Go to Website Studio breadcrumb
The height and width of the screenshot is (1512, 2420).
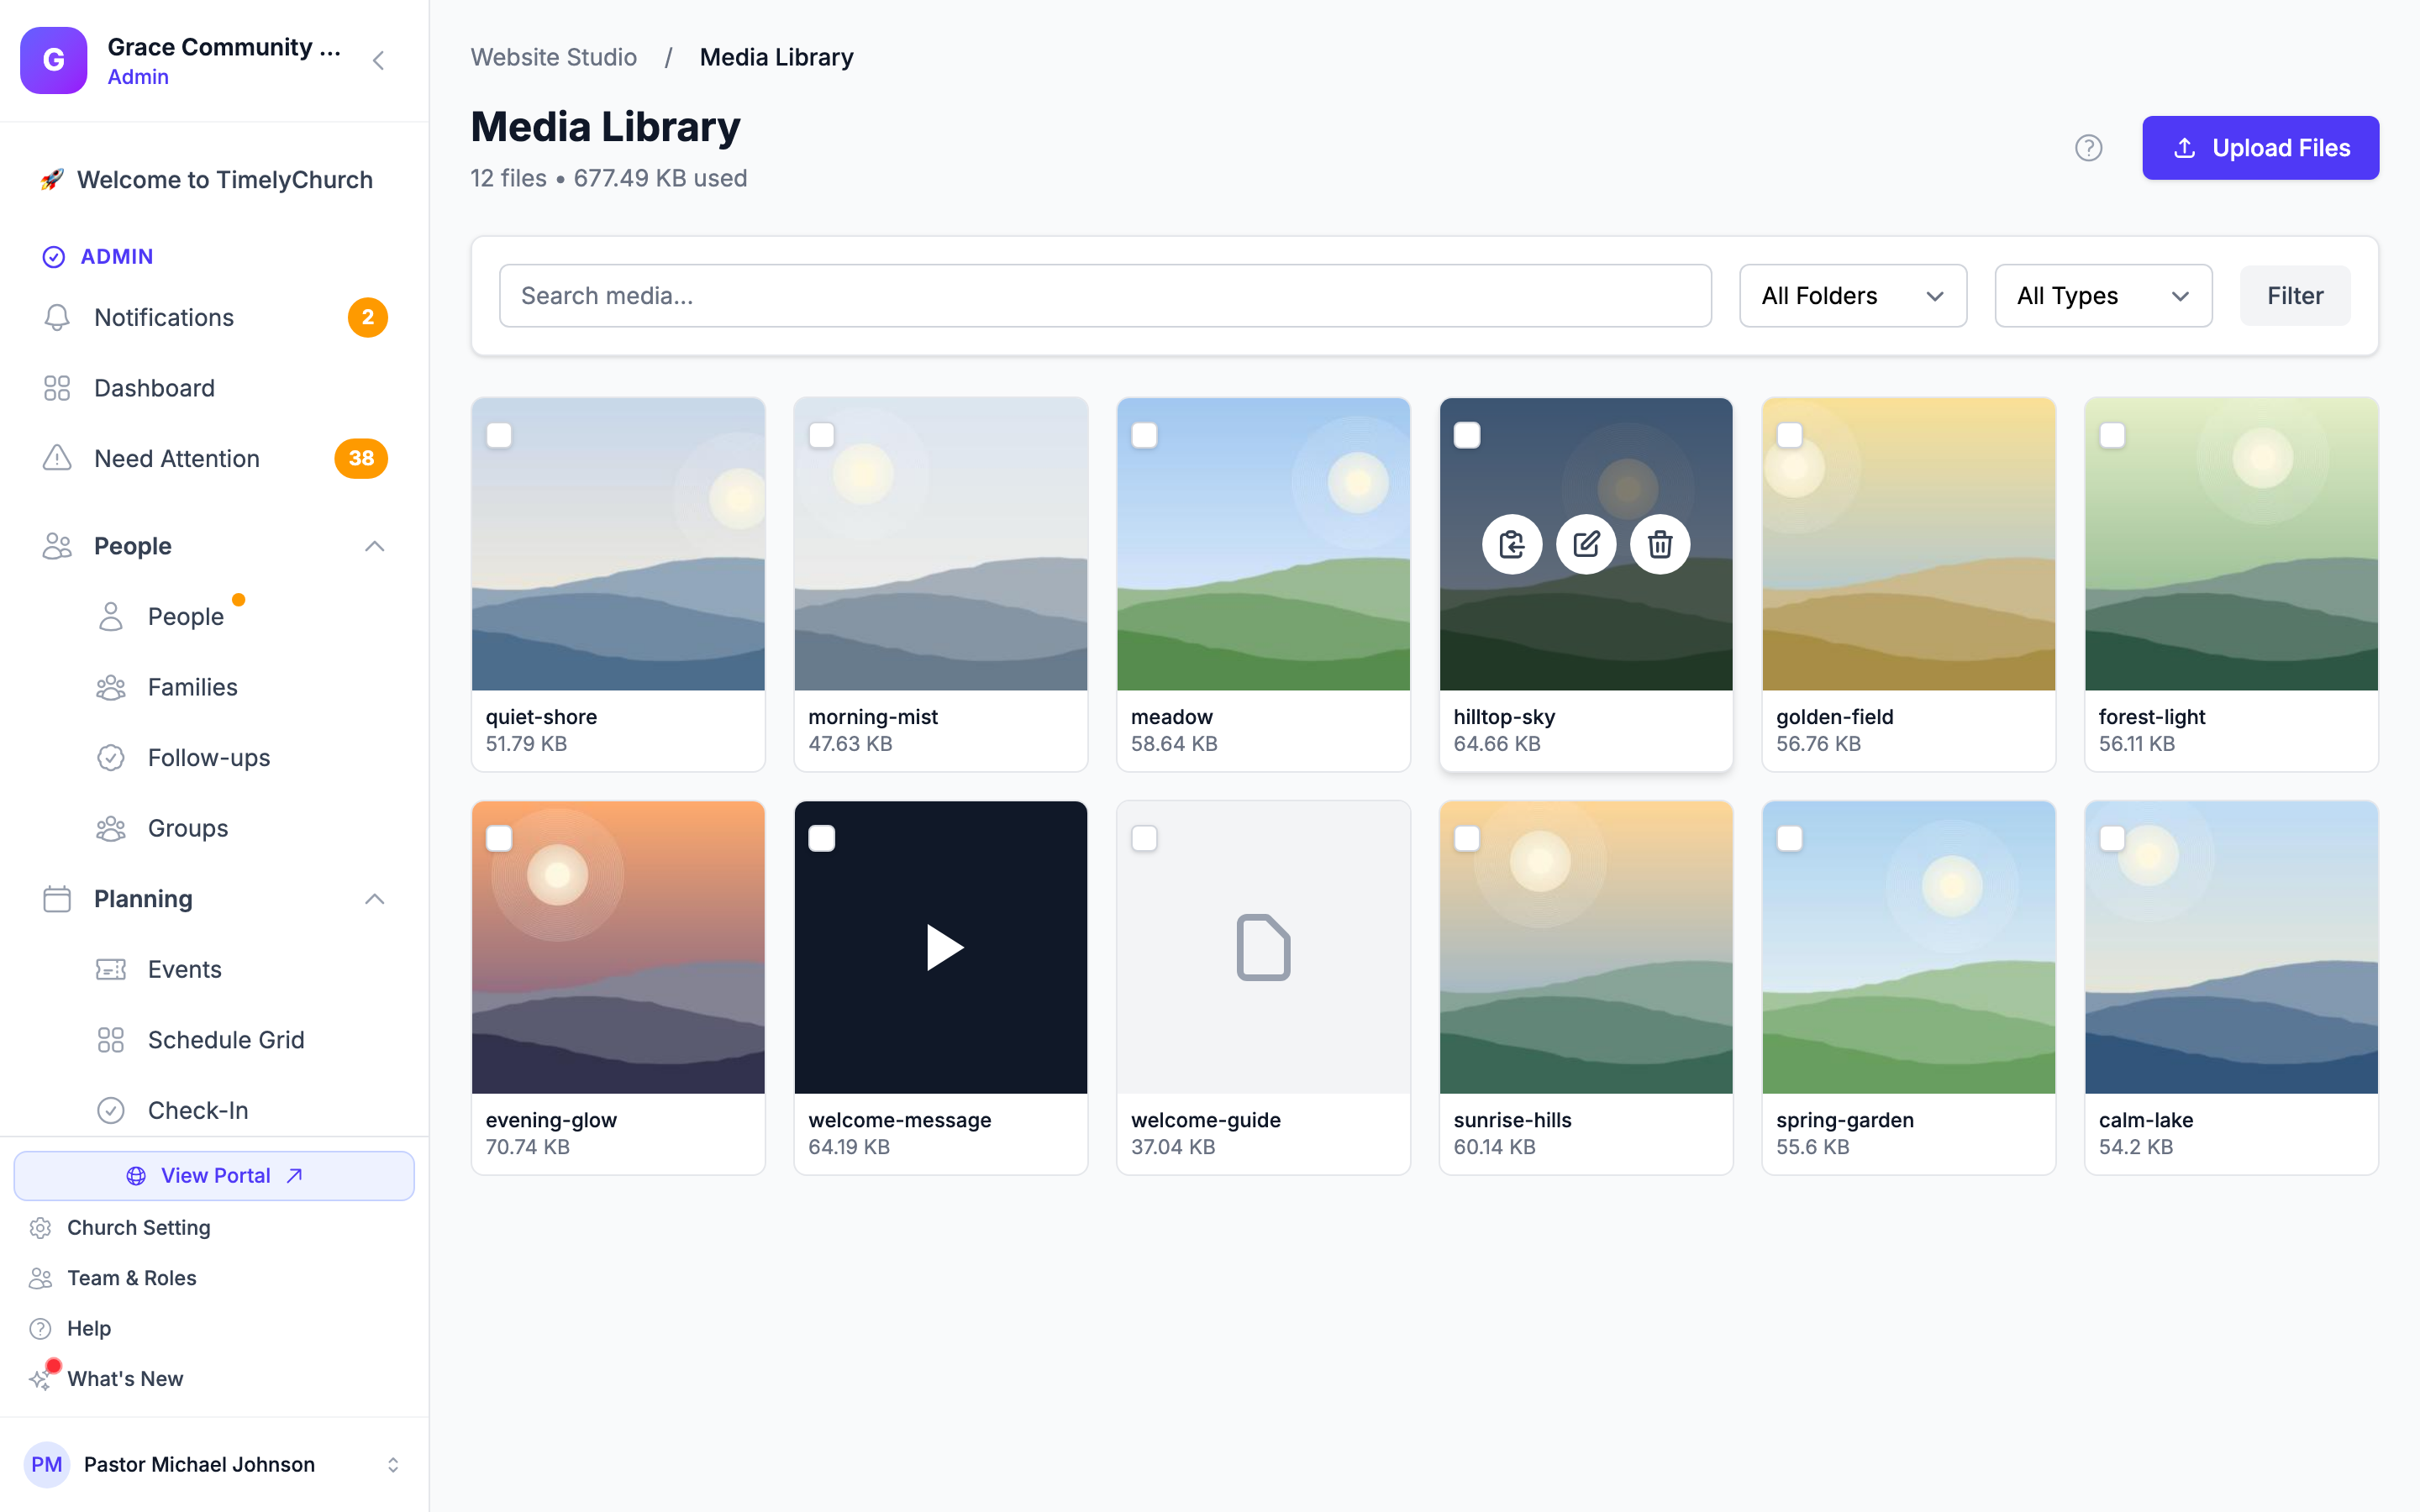(x=554, y=57)
